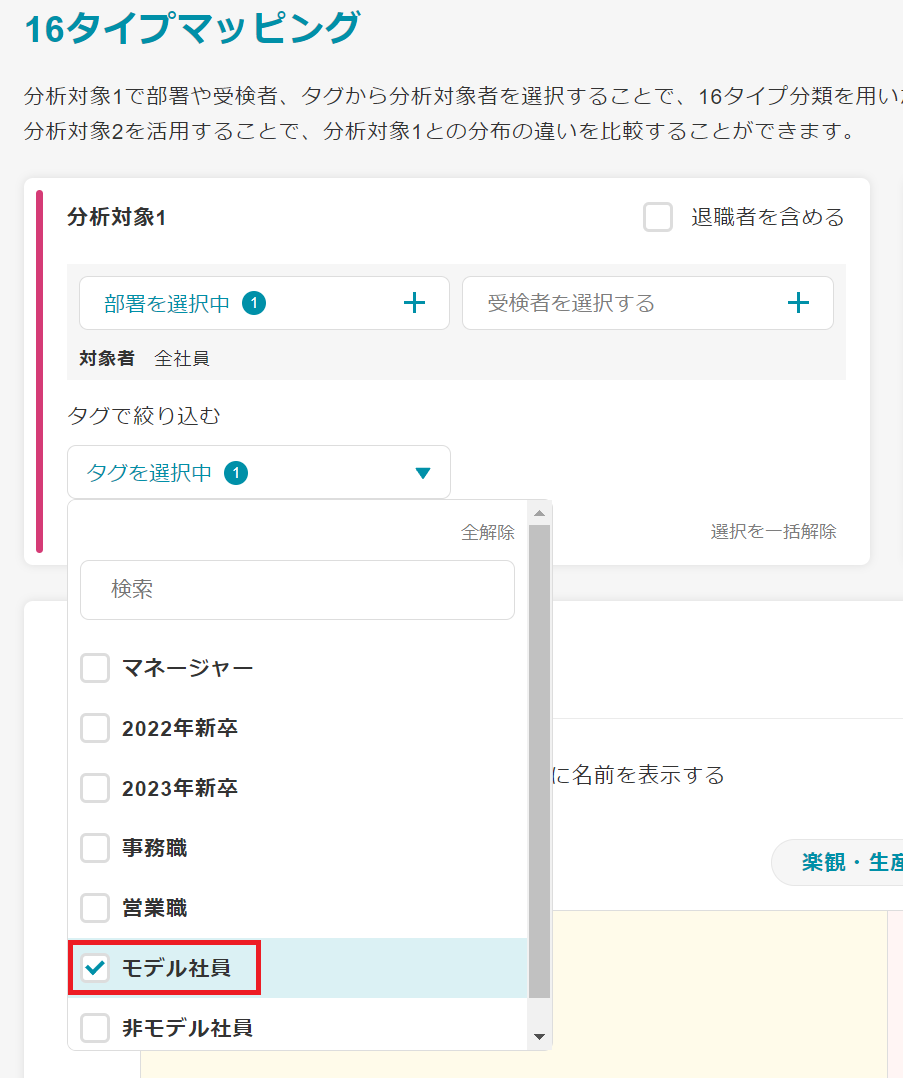Focus the 検索 tag search field

pyautogui.click(x=297, y=590)
